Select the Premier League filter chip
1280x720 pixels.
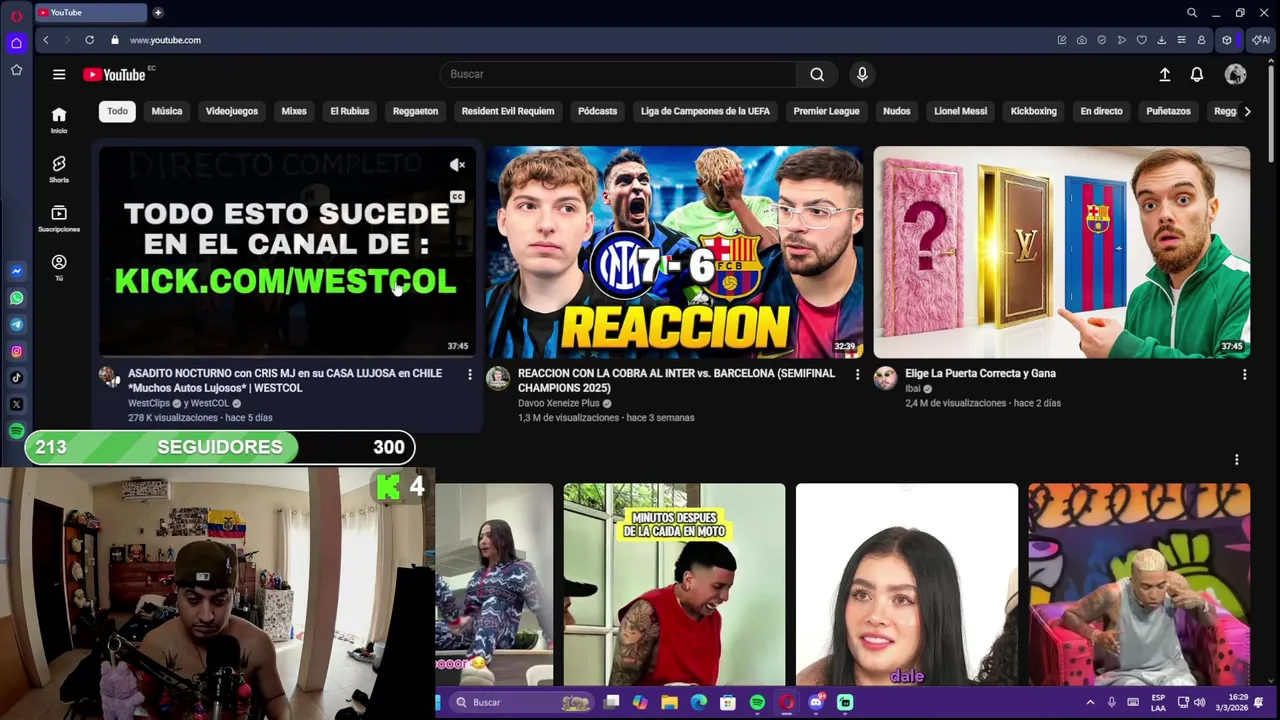[826, 111]
